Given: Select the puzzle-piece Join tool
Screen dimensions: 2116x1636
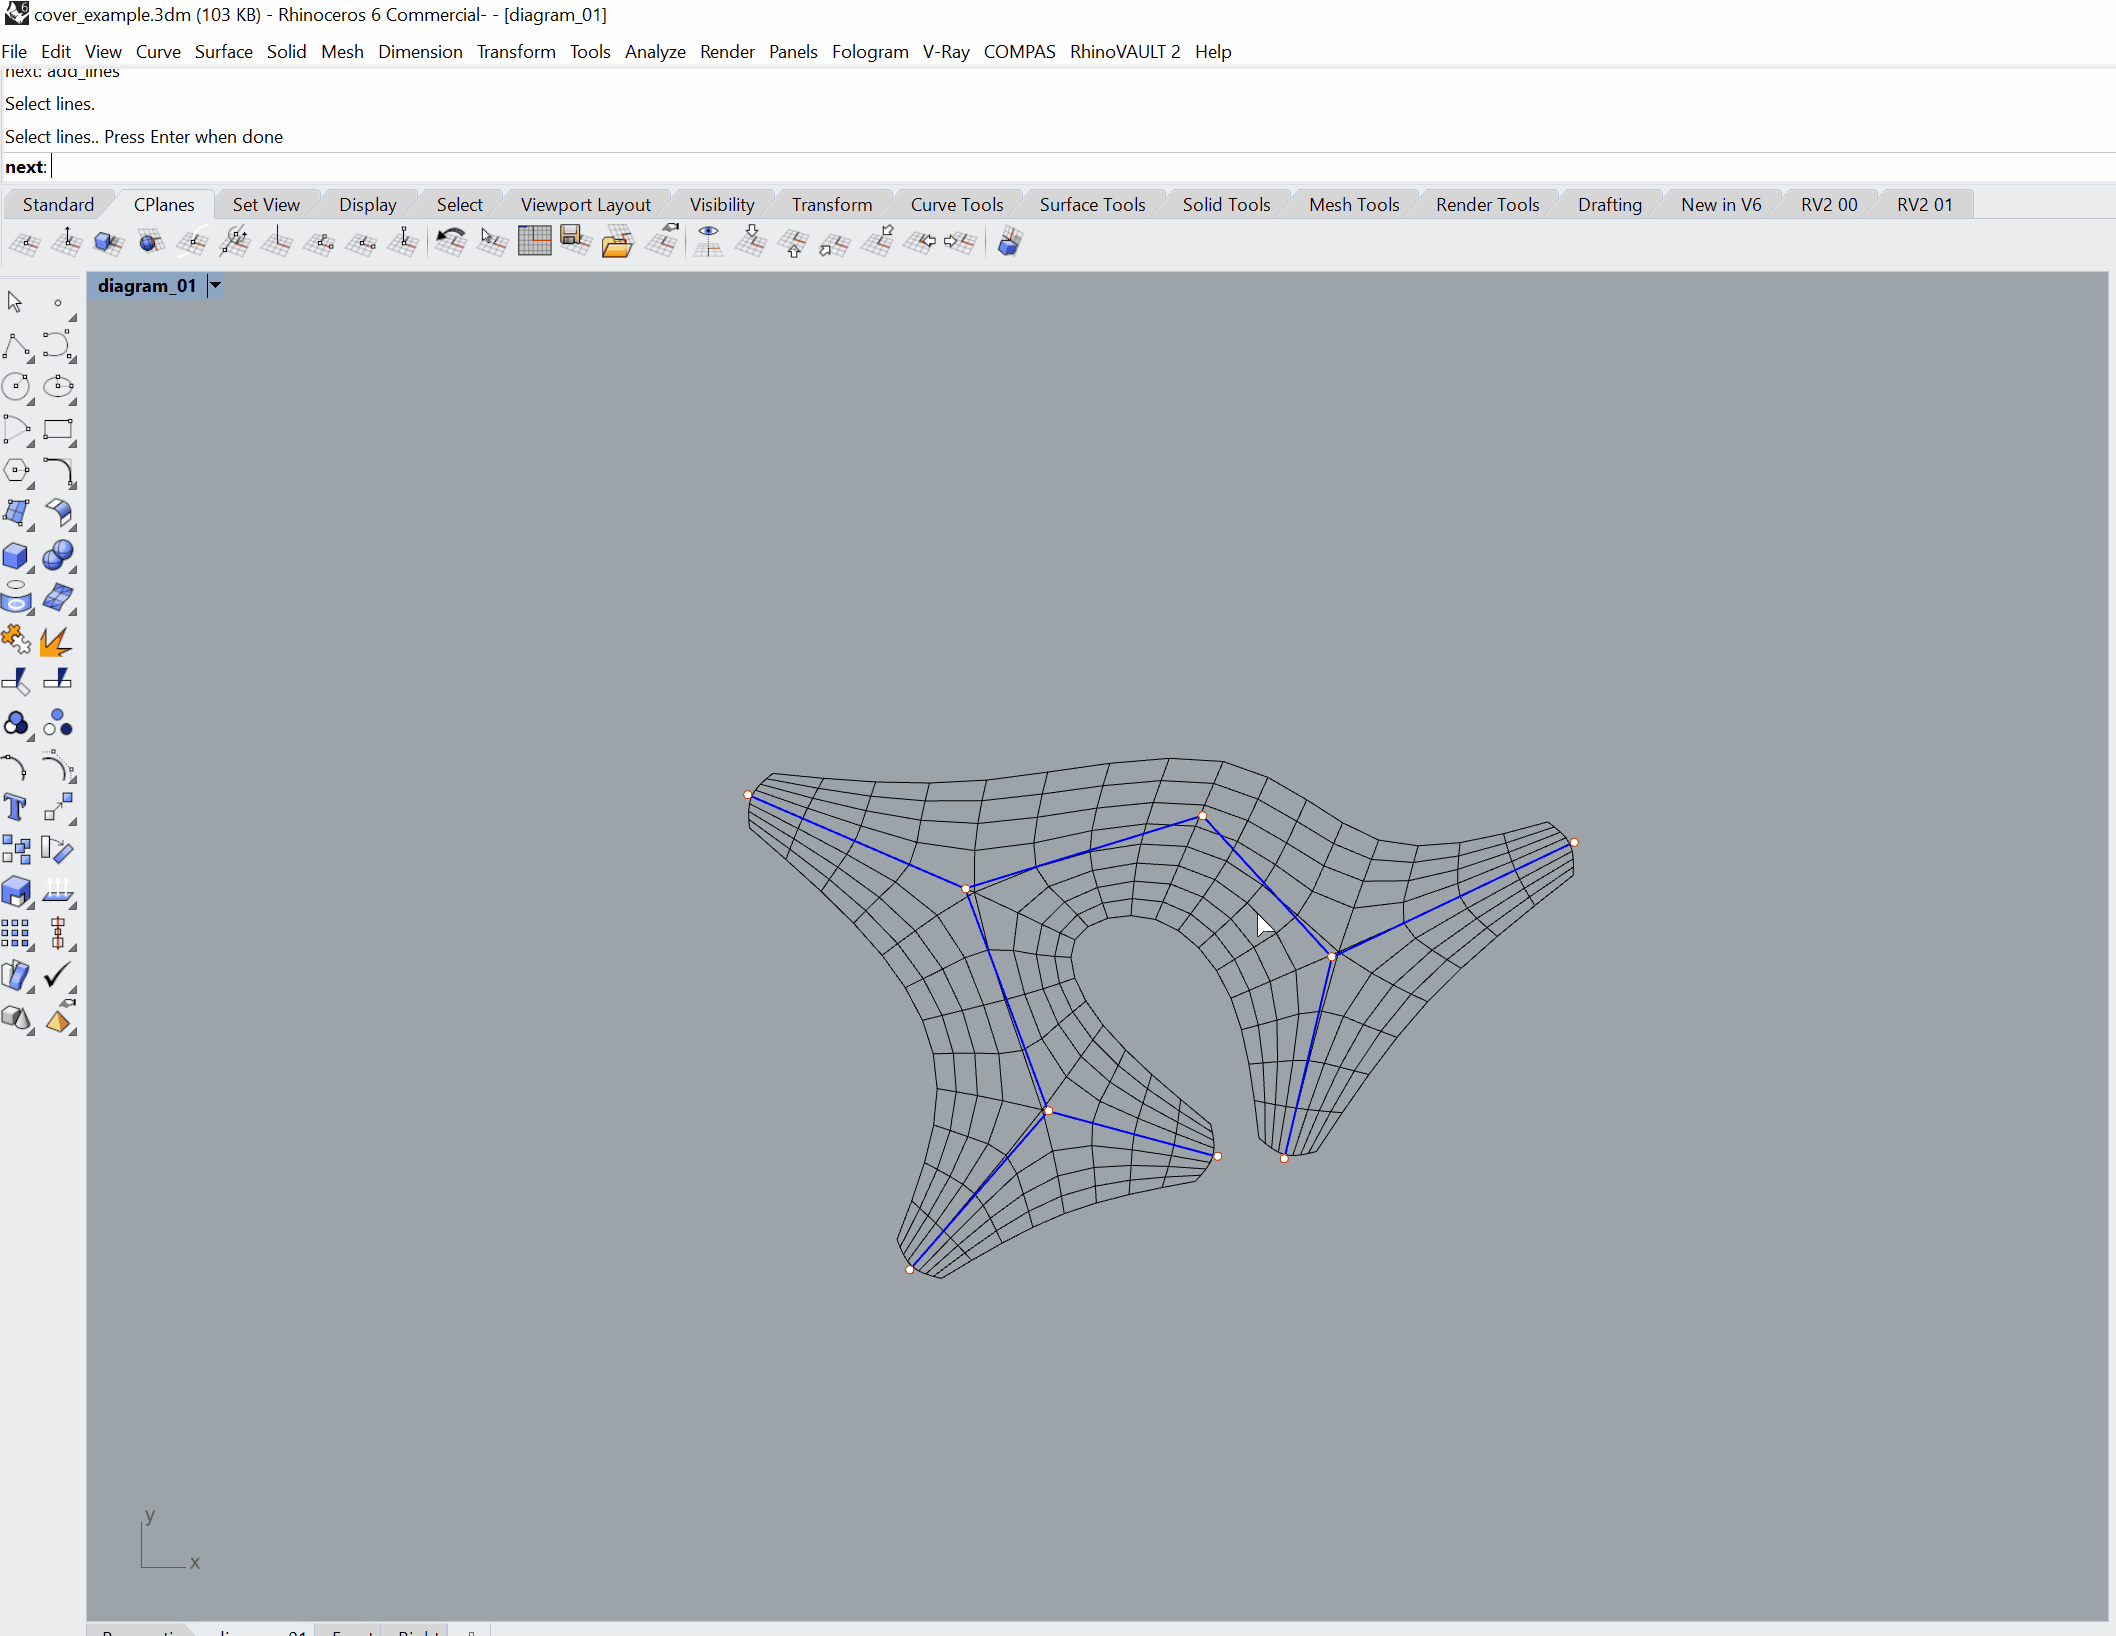Looking at the screenshot, I should click(x=16, y=639).
